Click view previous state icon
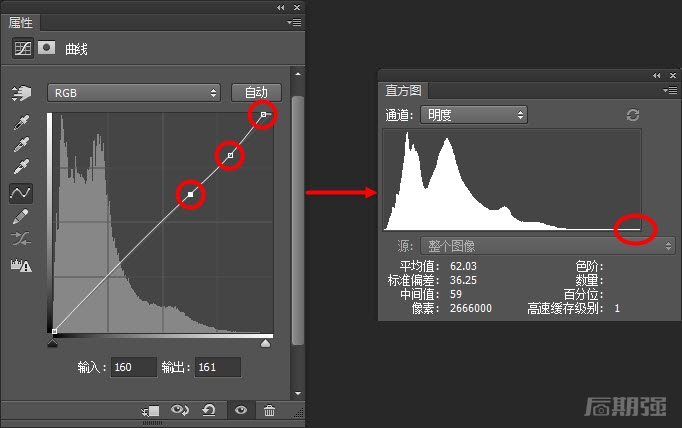Screen dimensions: 682x428 point(180,410)
